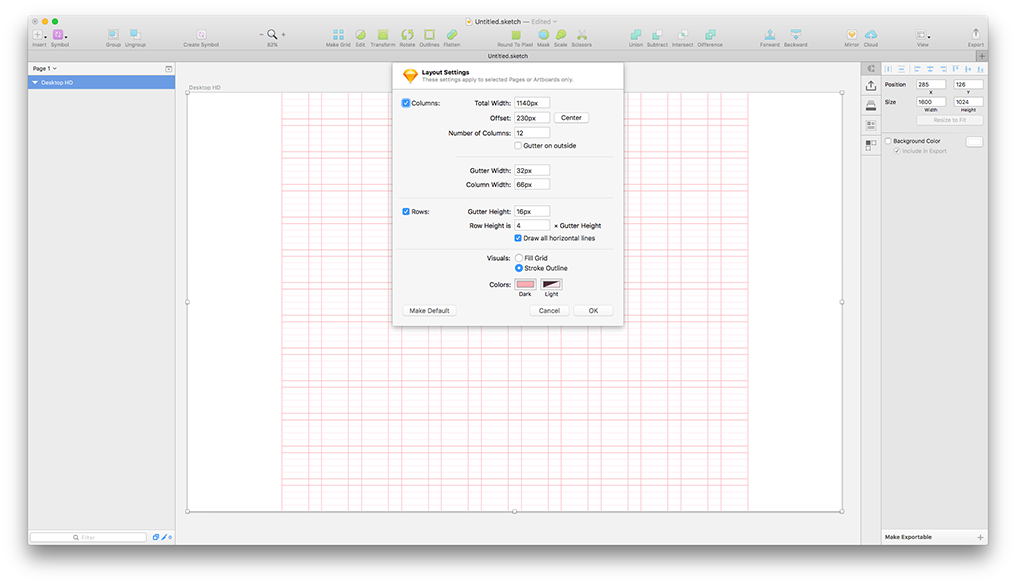Open the View toolbar dropdown
Screen dimensions: 1016x585
[923, 35]
